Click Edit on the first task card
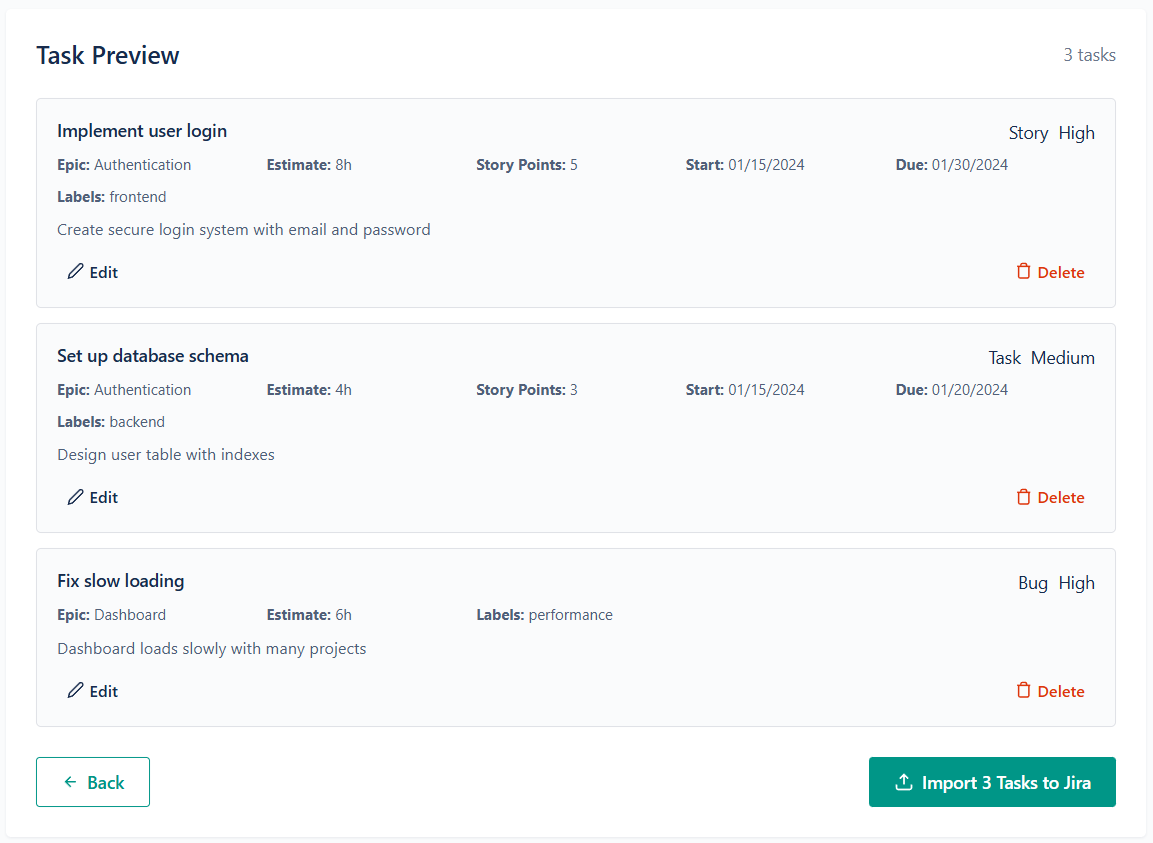Screen dimensions: 1153x843 point(92,271)
